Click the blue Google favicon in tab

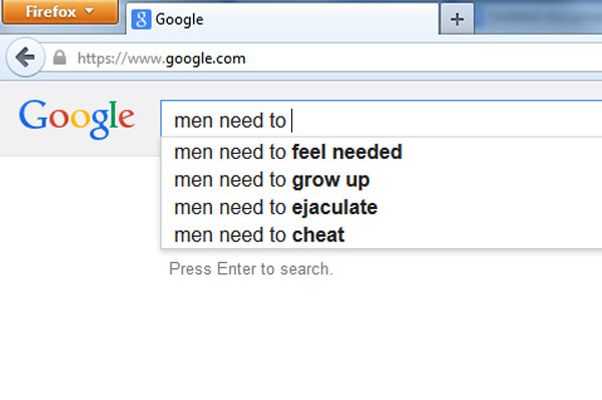pos(141,20)
